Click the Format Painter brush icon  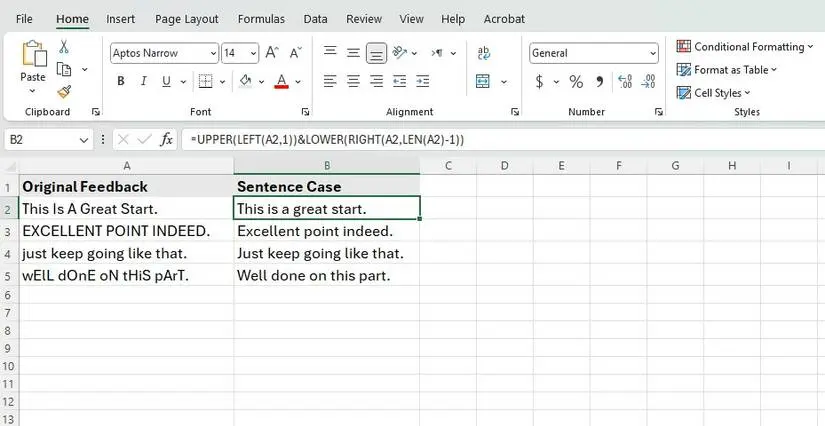coord(64,92)
